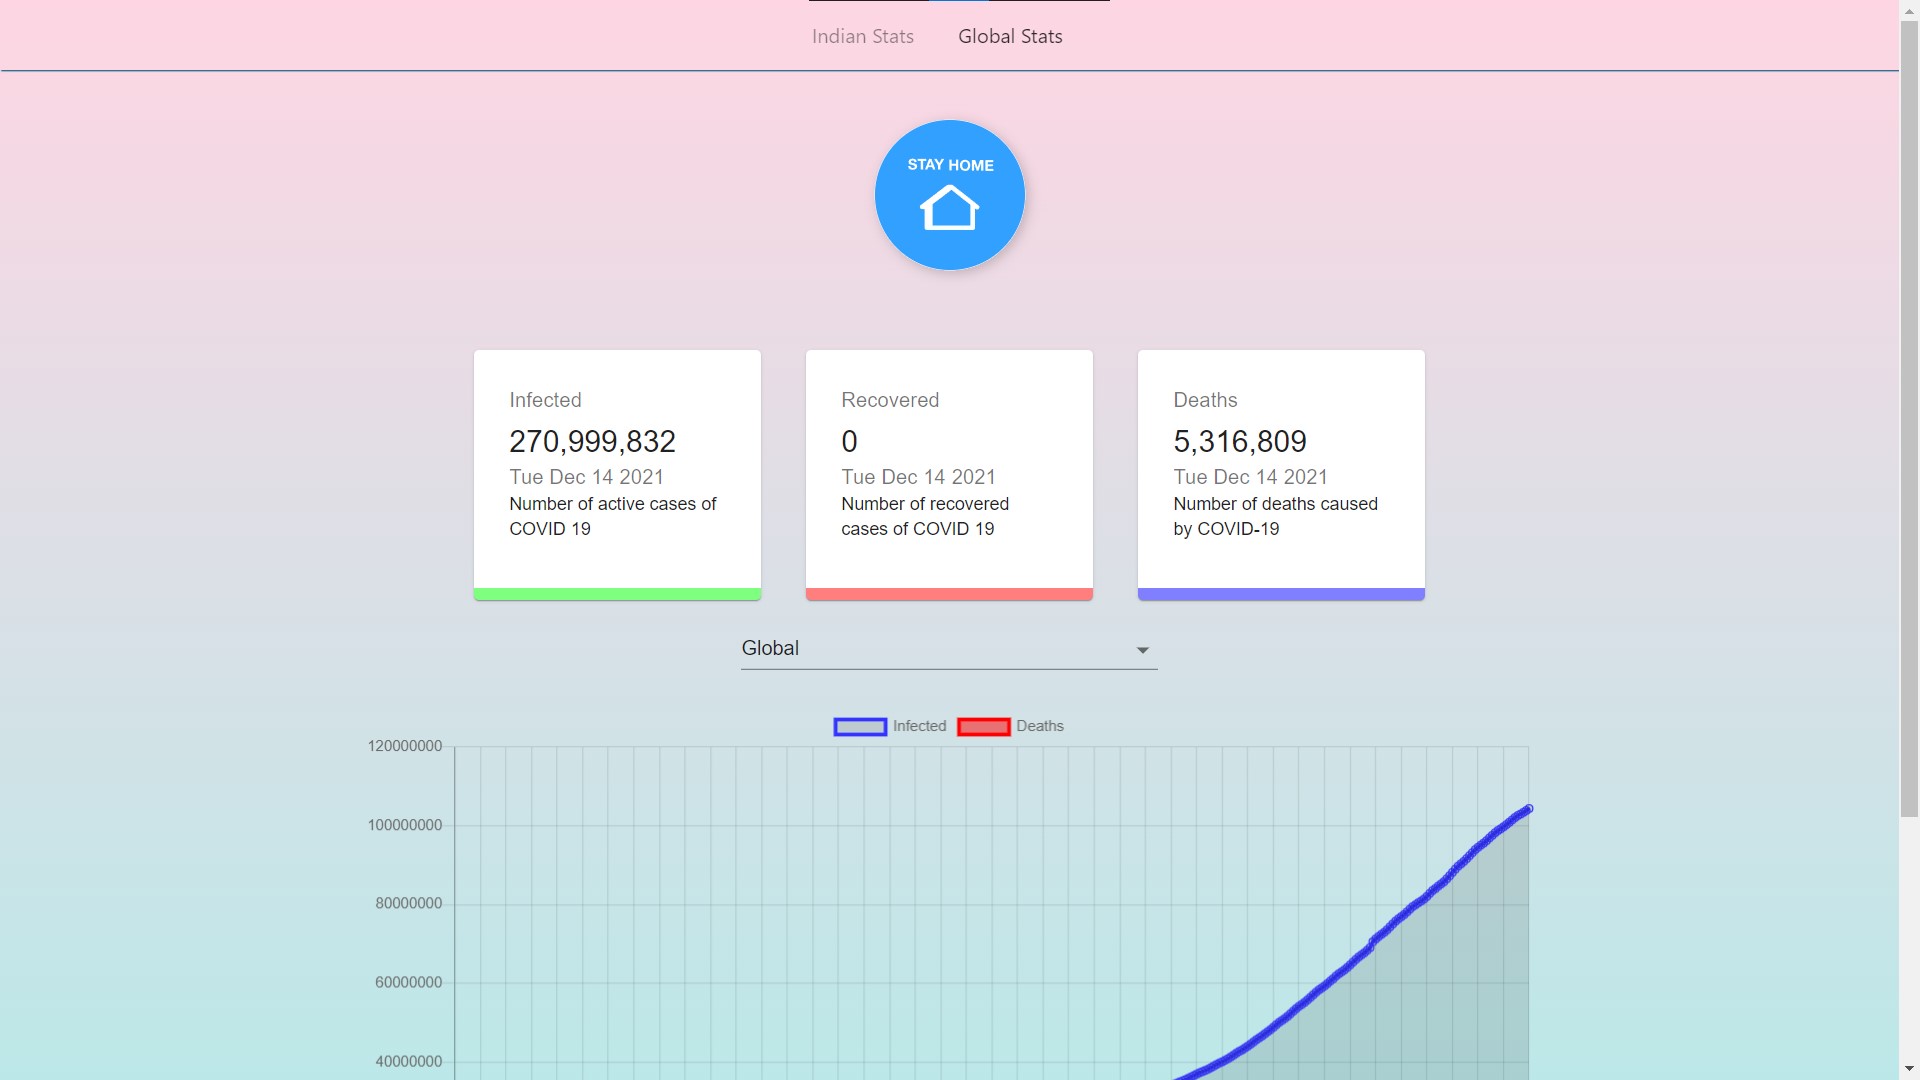
Task: Click the 60000000 y-axis label
Action: [x=409, y=982]
